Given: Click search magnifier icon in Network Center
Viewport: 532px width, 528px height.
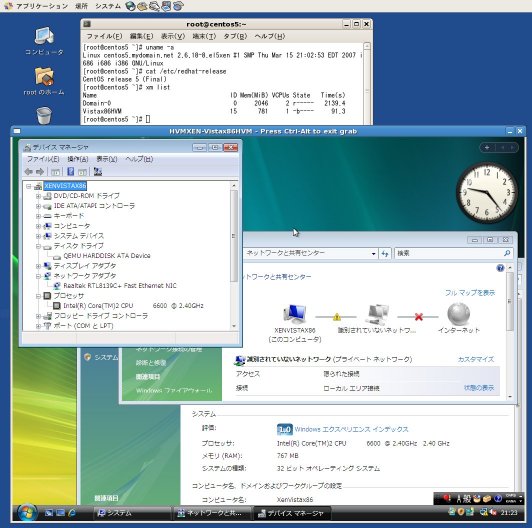Looking at the screenshot, I should point(507,253).
